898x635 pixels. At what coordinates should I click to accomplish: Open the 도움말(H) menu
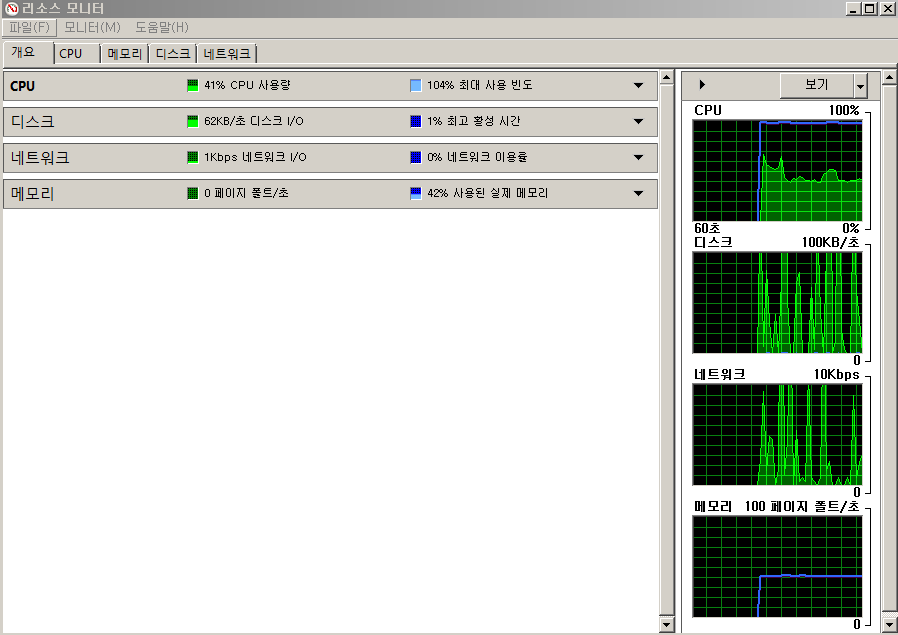(x=162, y=27)
